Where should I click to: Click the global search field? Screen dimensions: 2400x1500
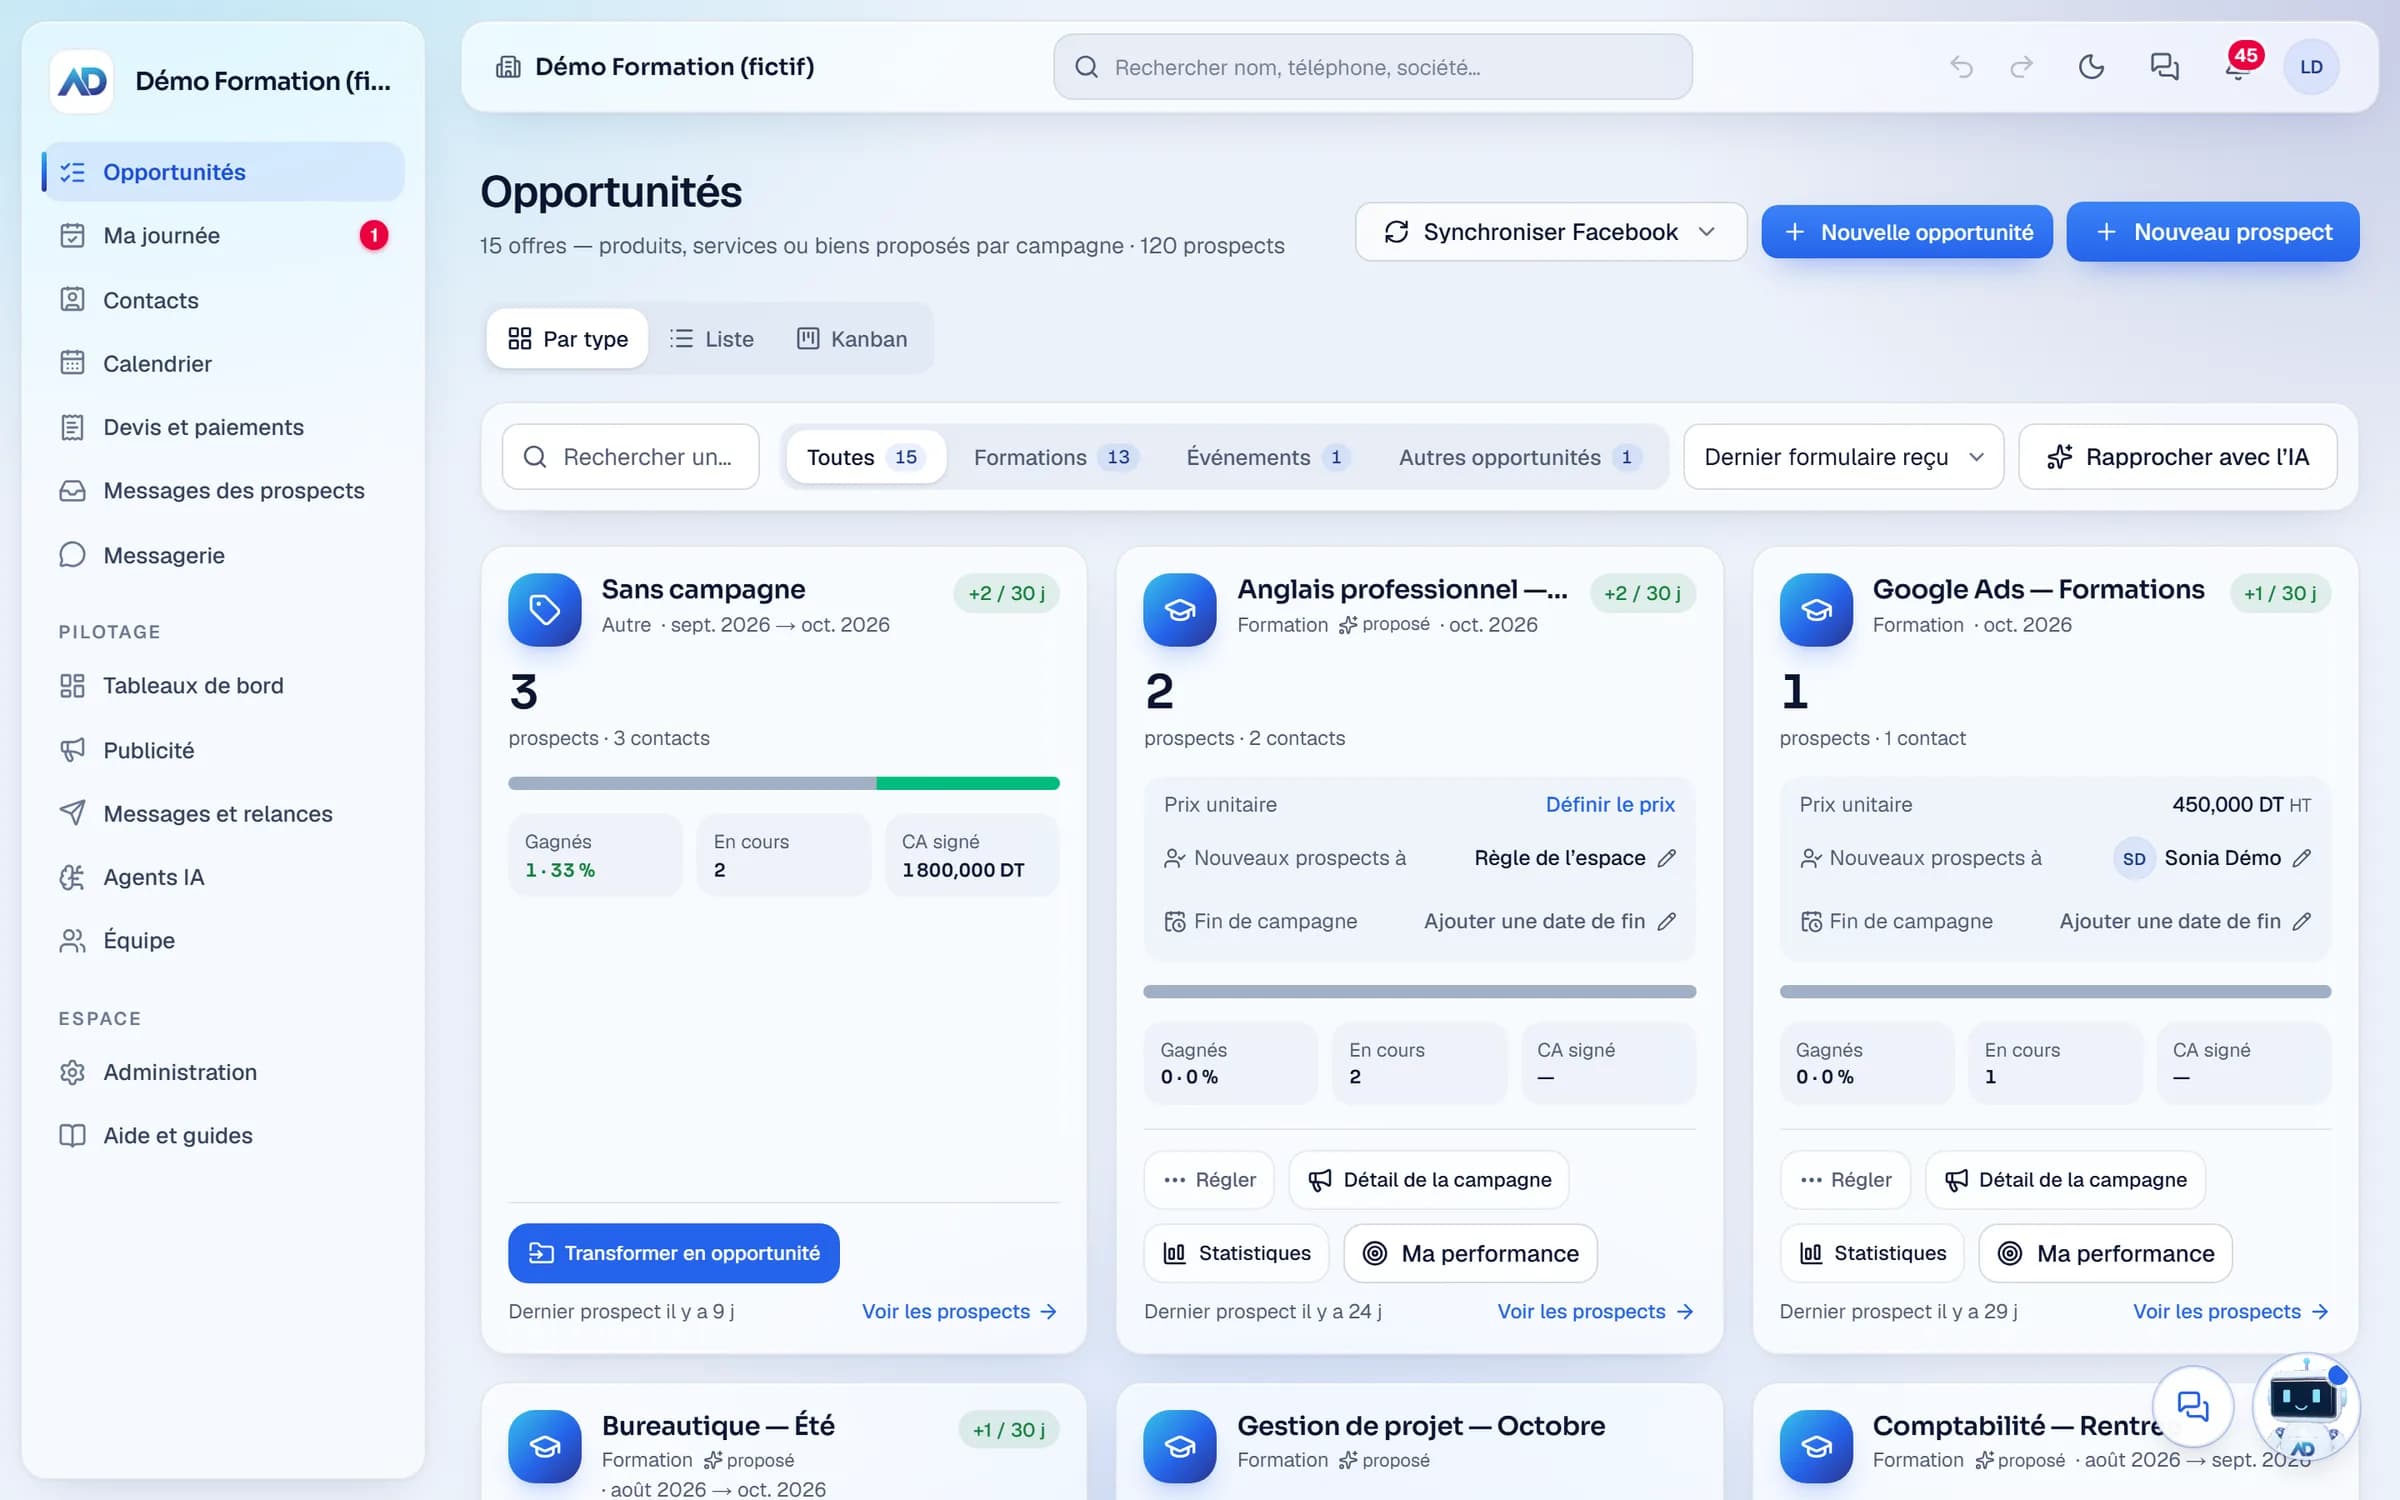(x=1373, y=67)
